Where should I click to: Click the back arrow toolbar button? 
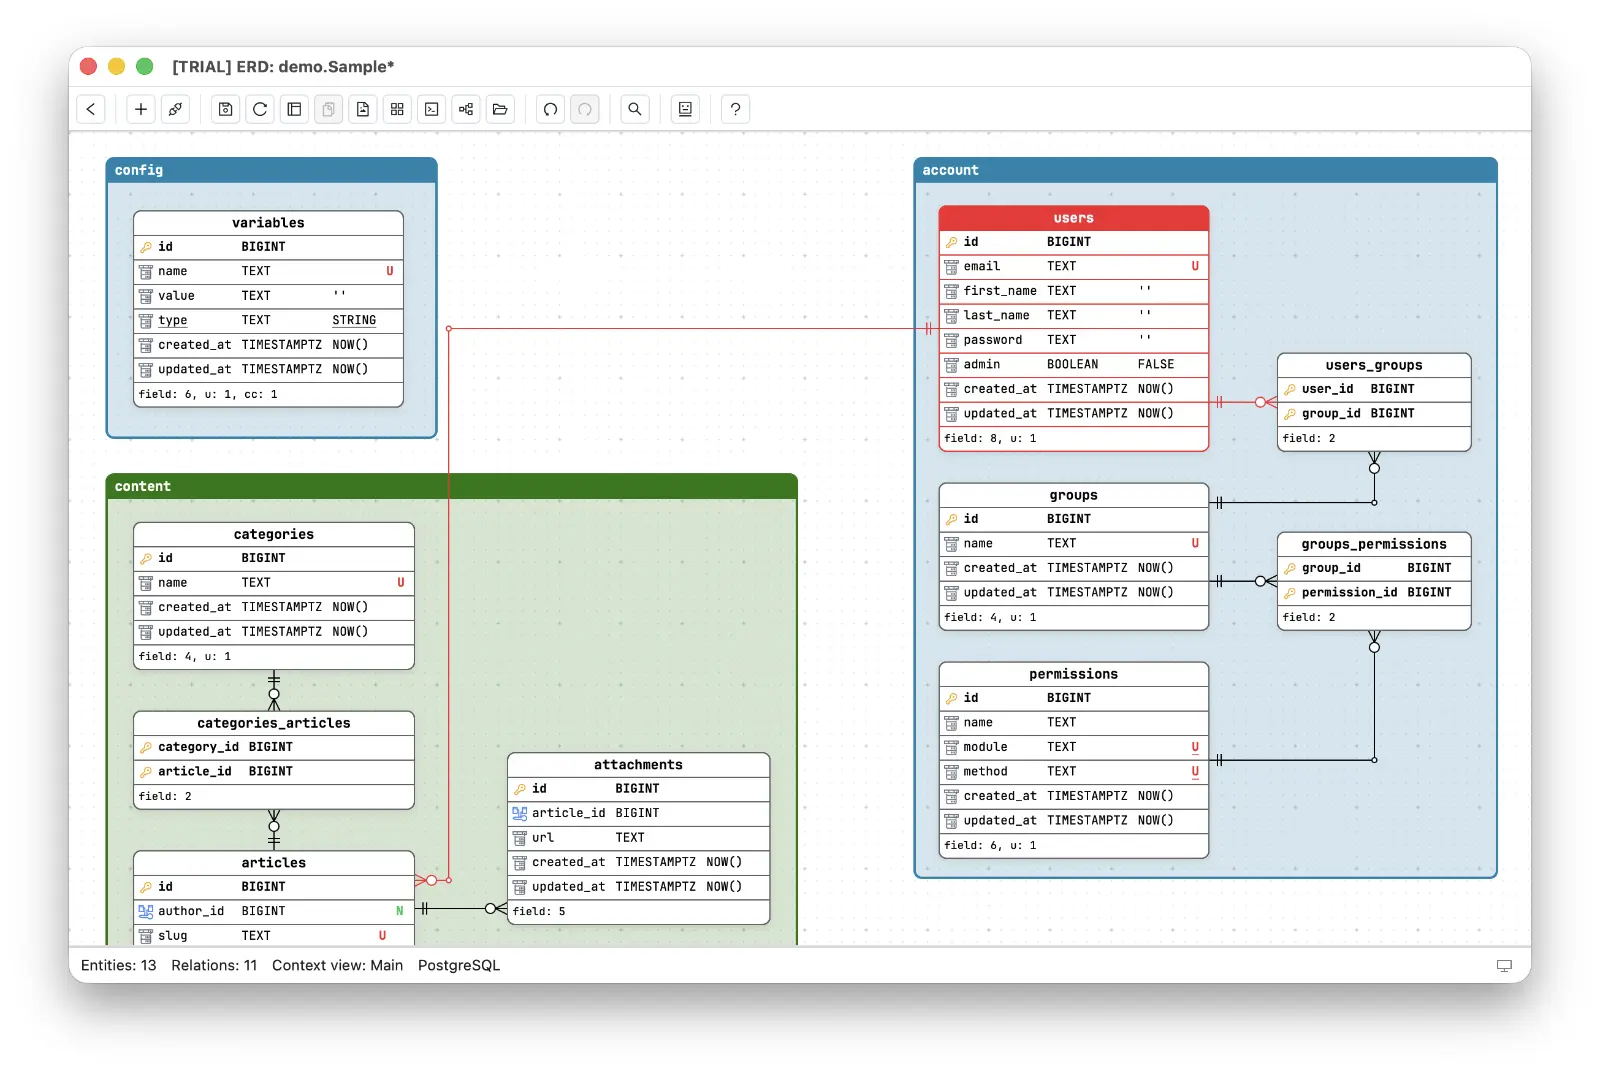pos(91,109)
